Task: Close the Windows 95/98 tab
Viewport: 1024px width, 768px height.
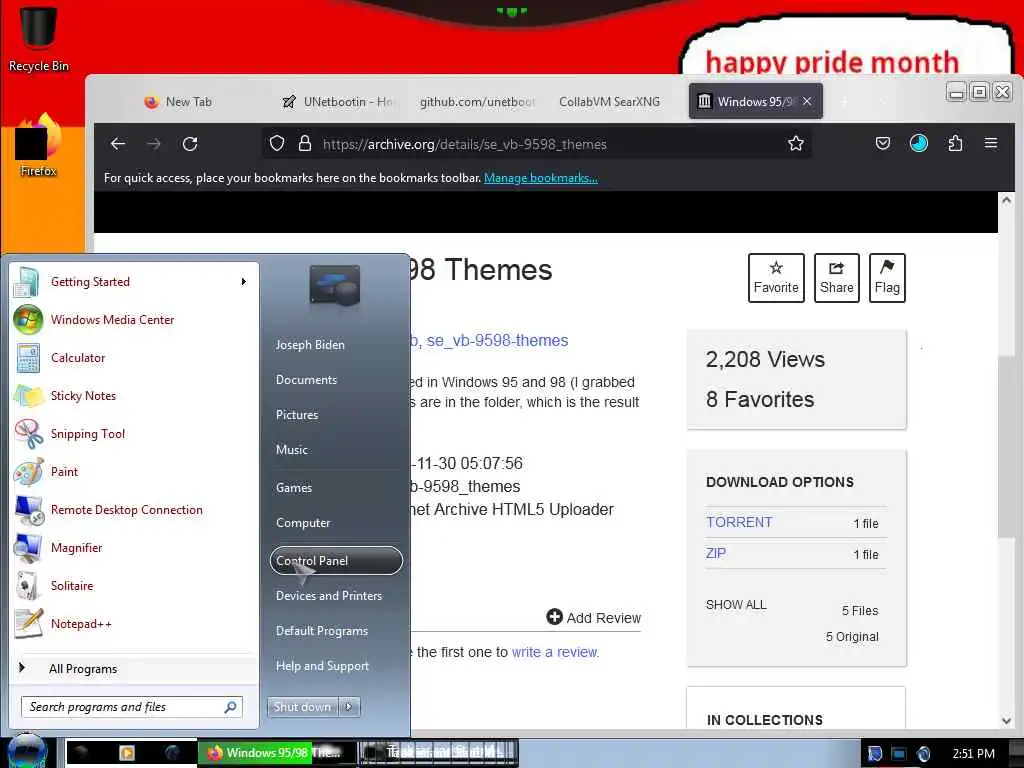Action: [x=807, y=101]
